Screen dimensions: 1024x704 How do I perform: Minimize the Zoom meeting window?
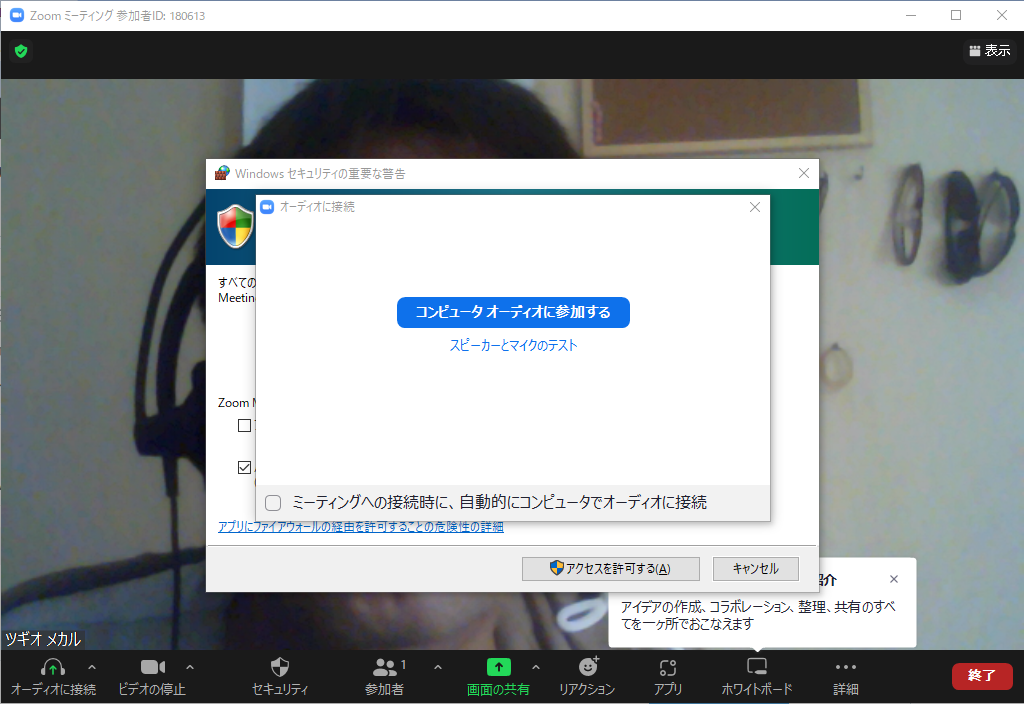click(911, 16)
